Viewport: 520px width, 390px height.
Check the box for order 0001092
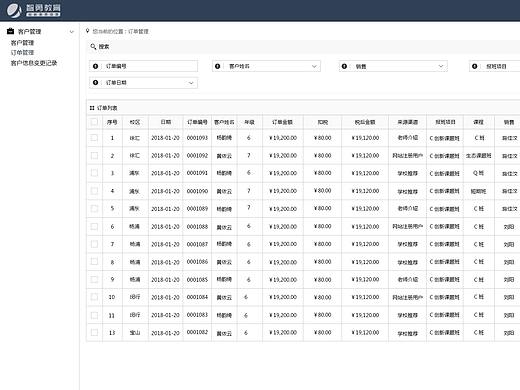coord(94,156)
